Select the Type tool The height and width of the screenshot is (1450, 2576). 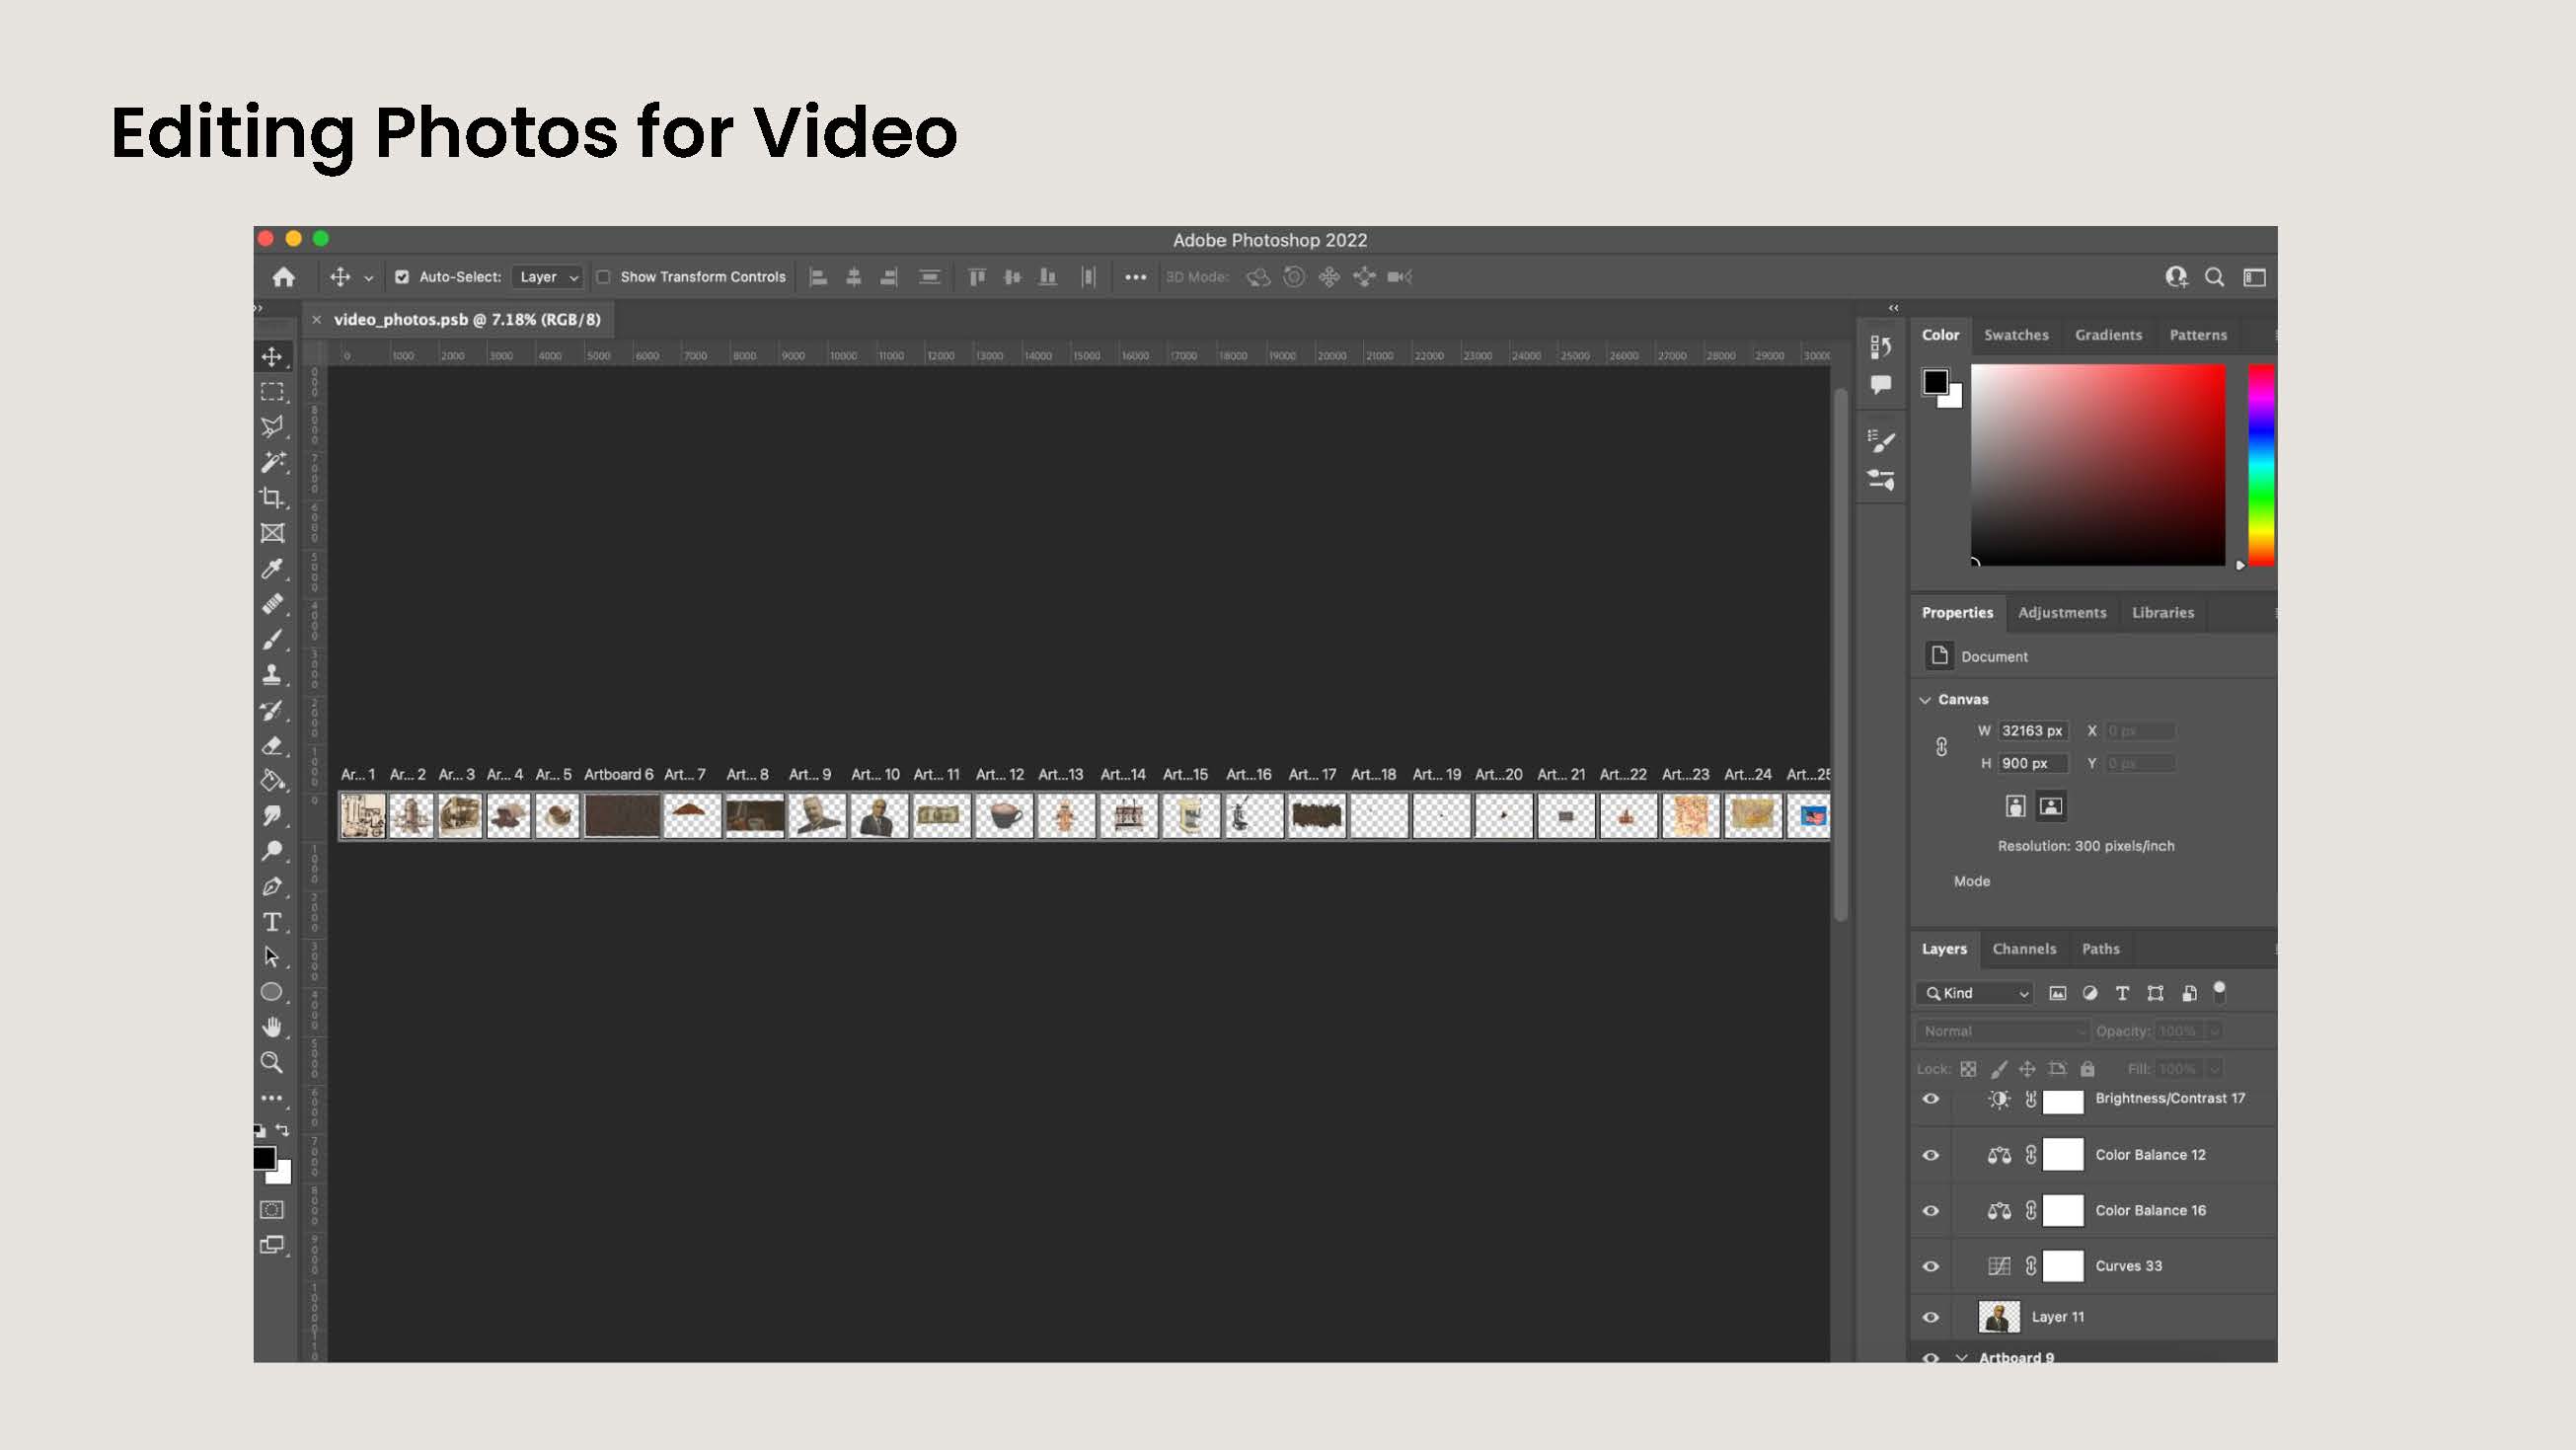click(271, 922)
